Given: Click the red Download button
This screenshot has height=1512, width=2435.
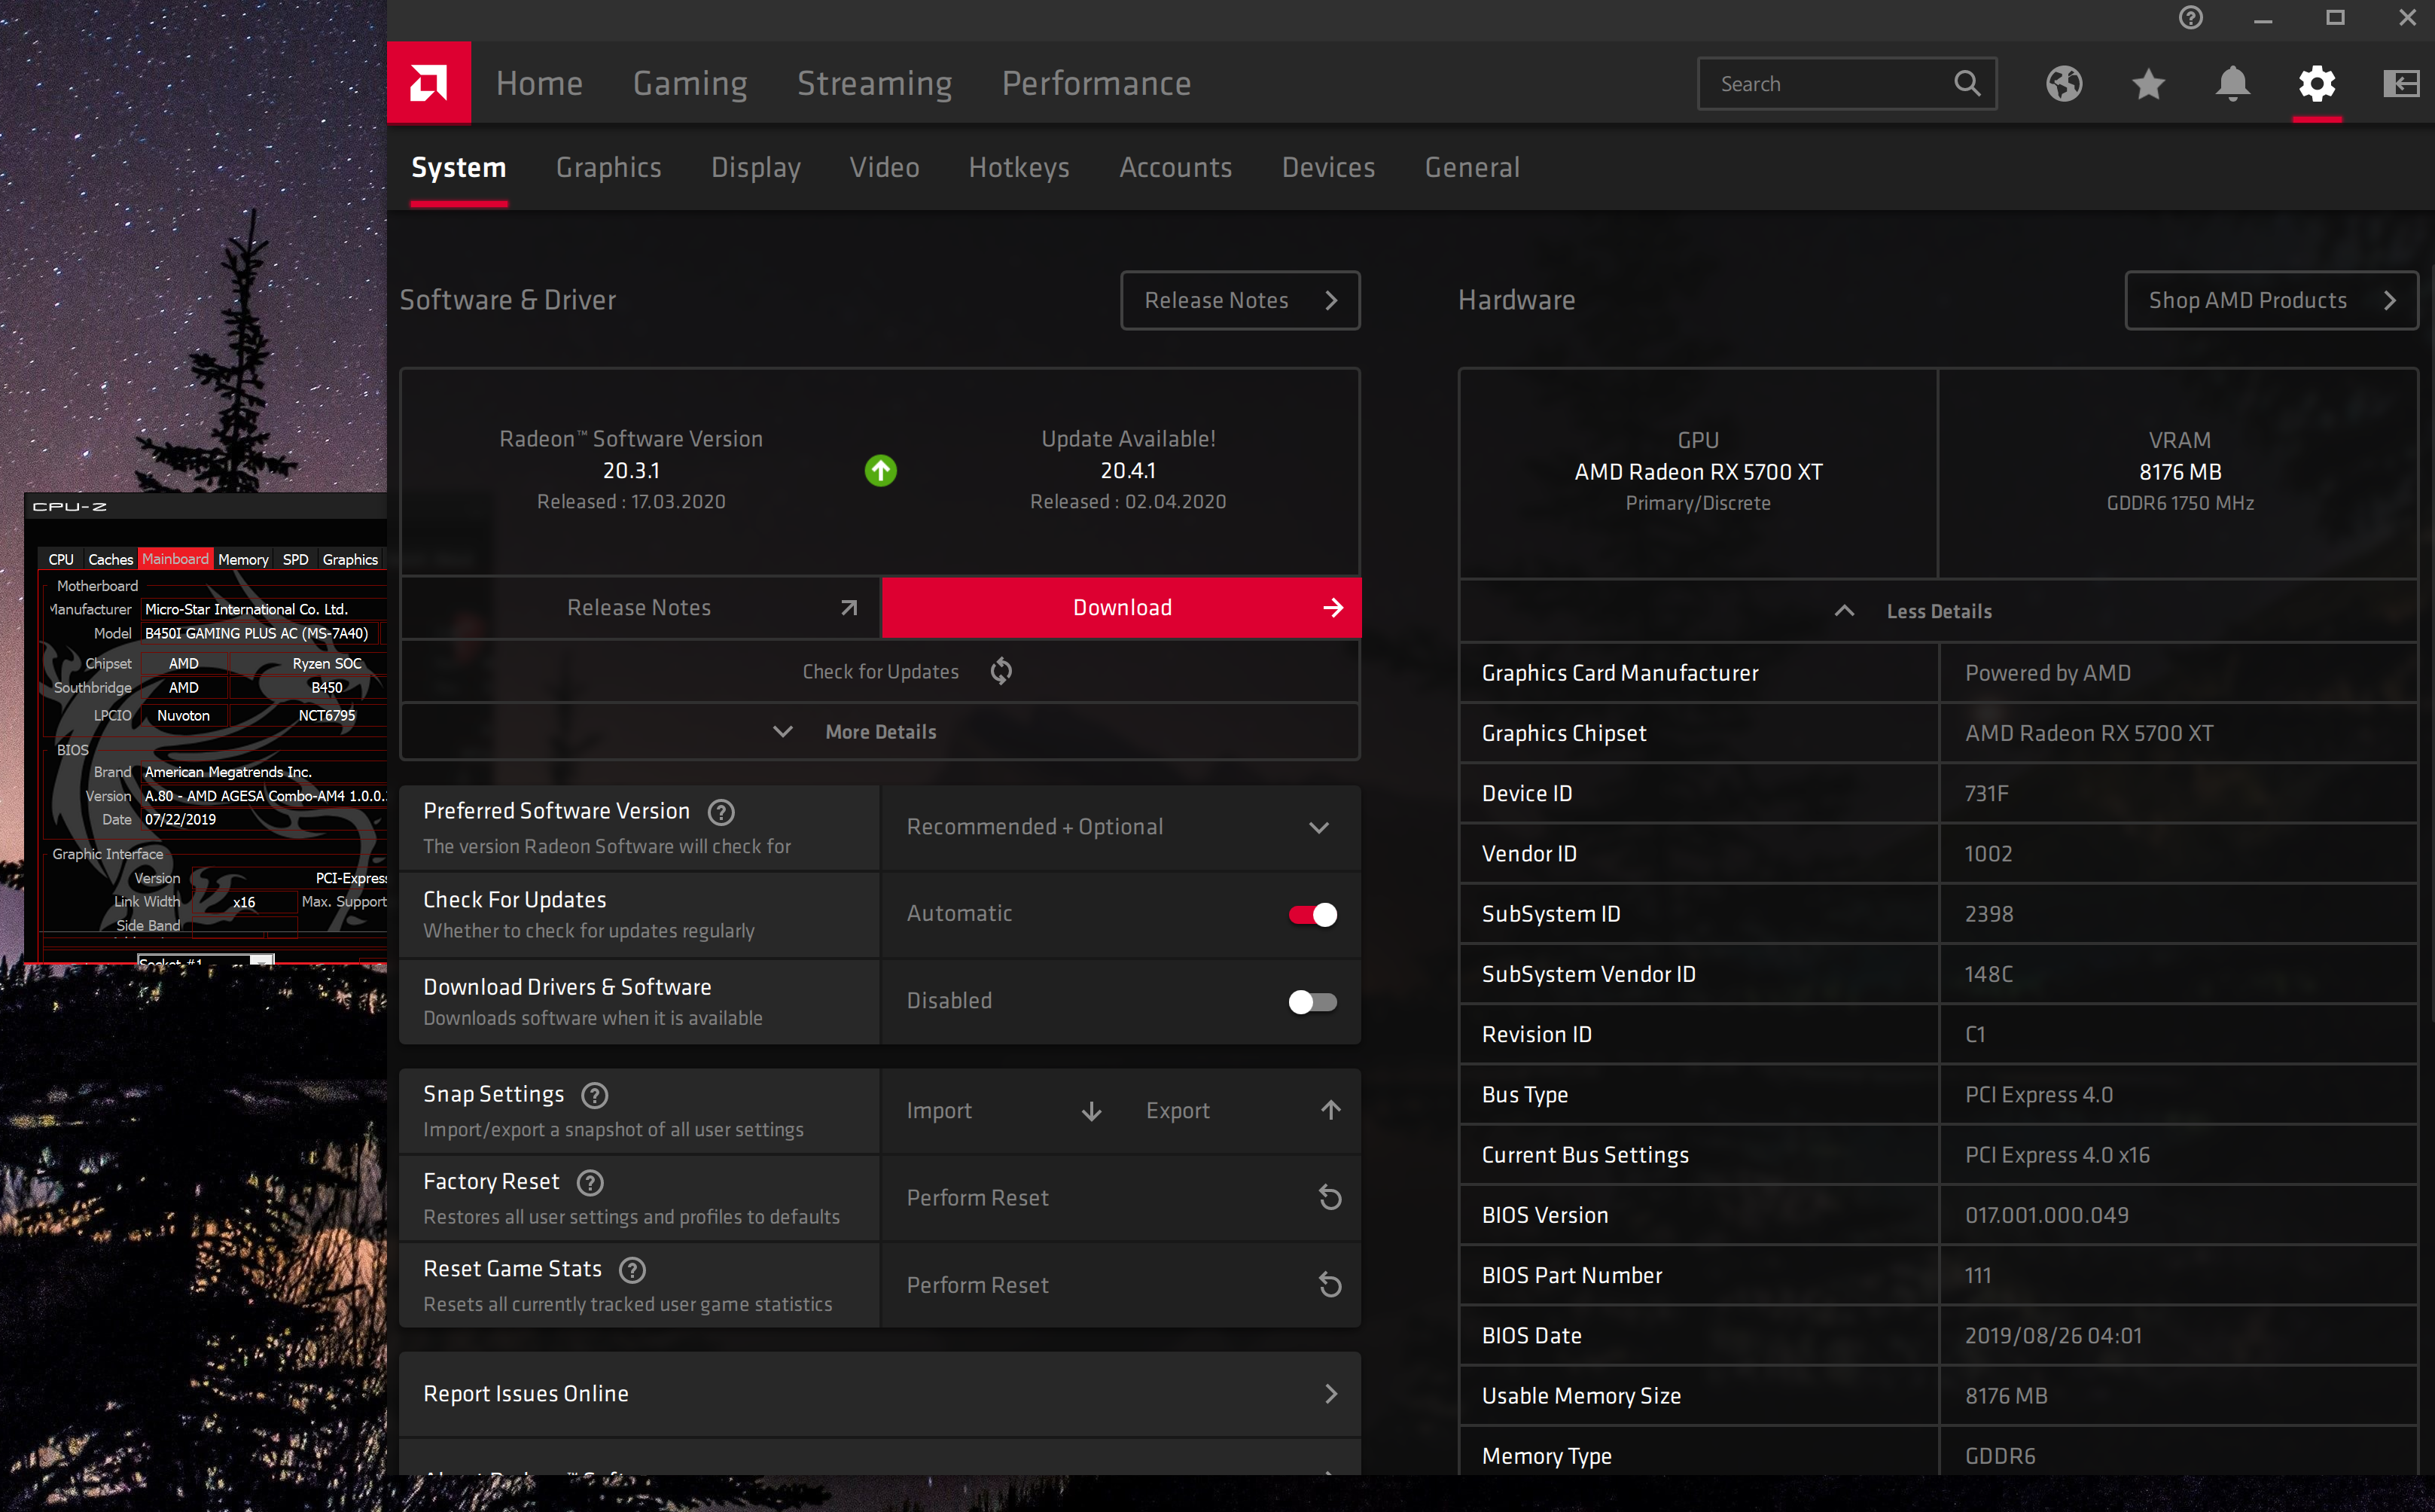Looking at the screenshot, I should pos(1121,607).
